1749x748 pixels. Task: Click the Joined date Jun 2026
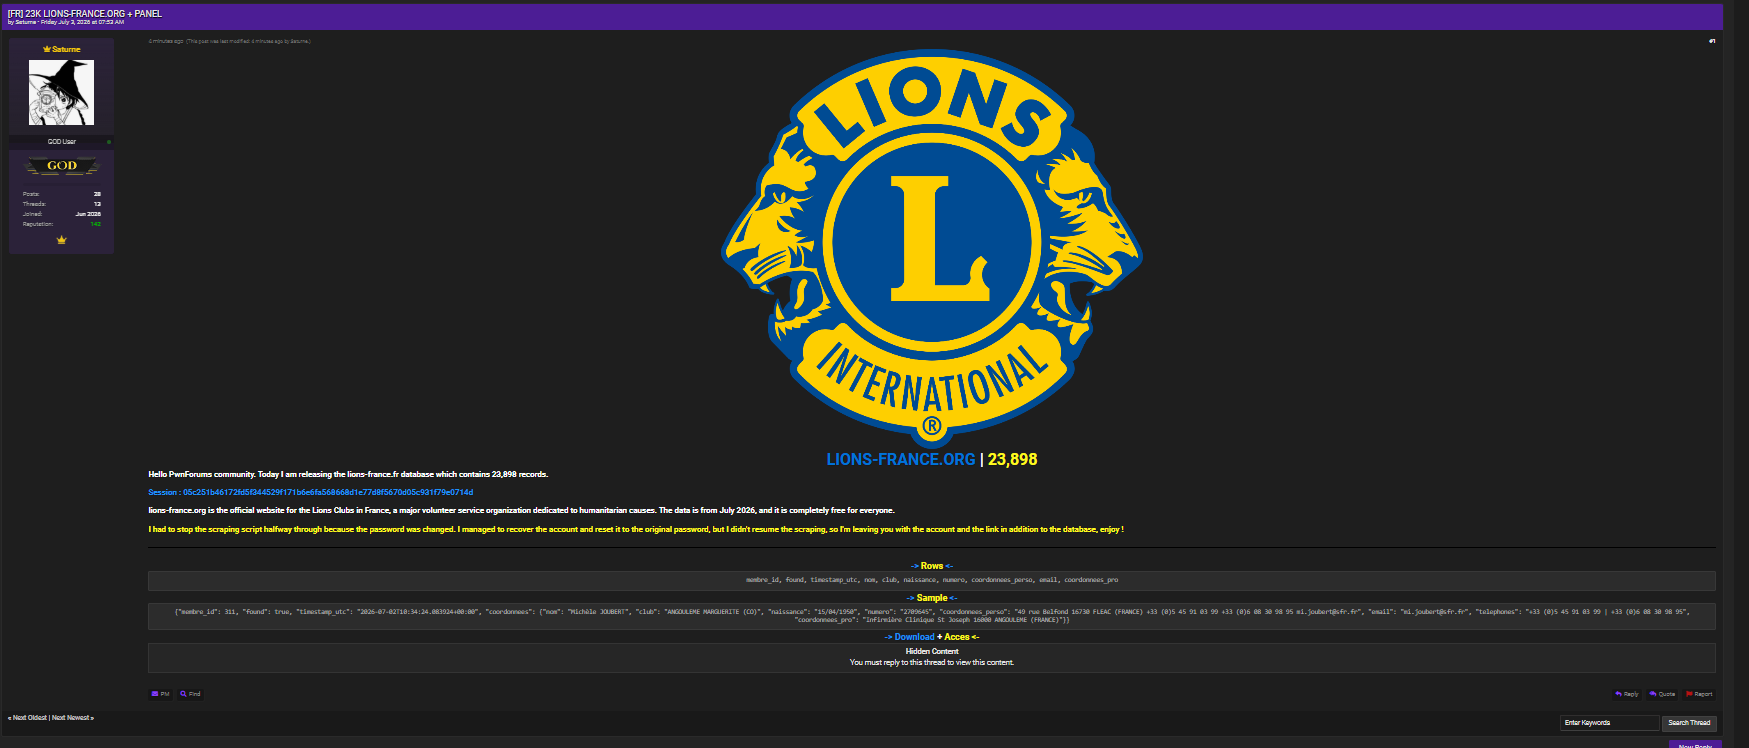tap(88, 214)
